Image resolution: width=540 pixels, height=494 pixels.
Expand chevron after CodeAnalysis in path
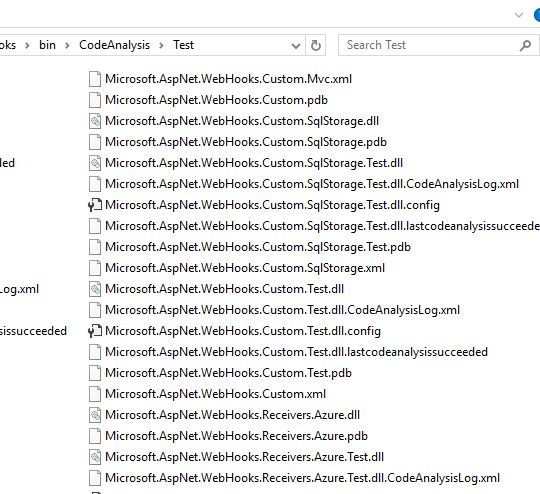161,45
